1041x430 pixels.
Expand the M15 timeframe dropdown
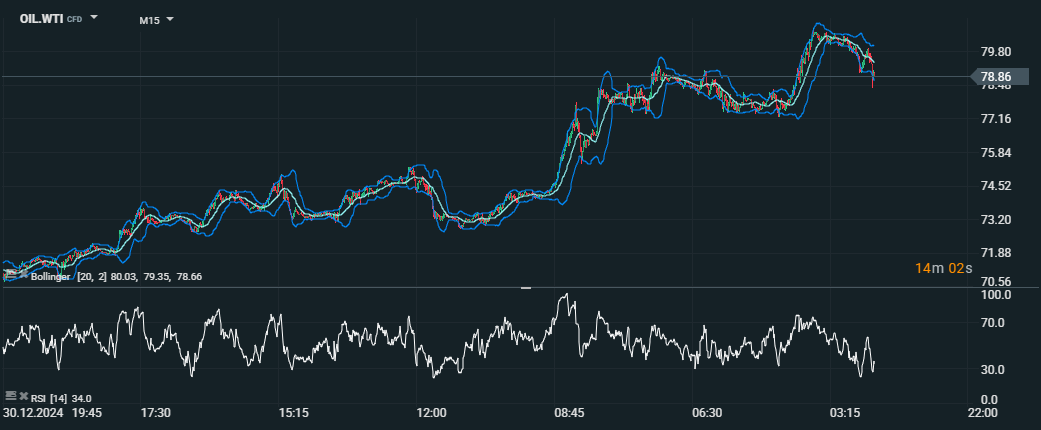[170, 19]
